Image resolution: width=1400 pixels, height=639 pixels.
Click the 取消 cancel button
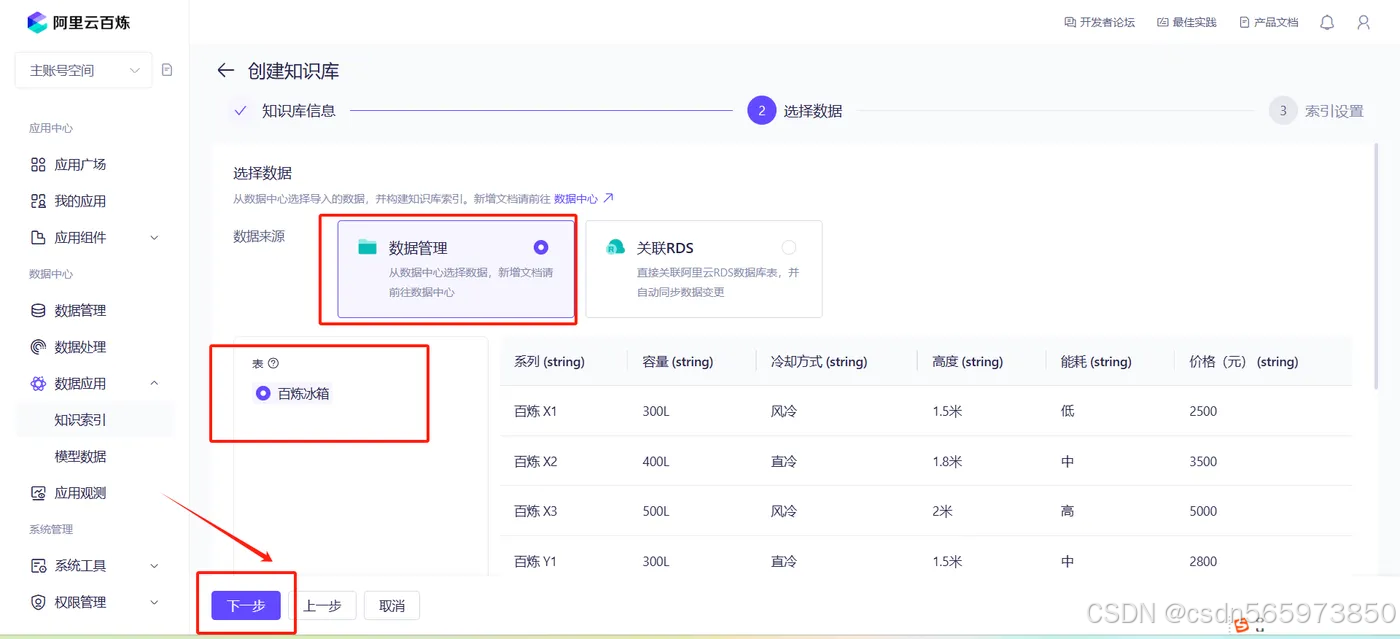[x=392, y=605]
